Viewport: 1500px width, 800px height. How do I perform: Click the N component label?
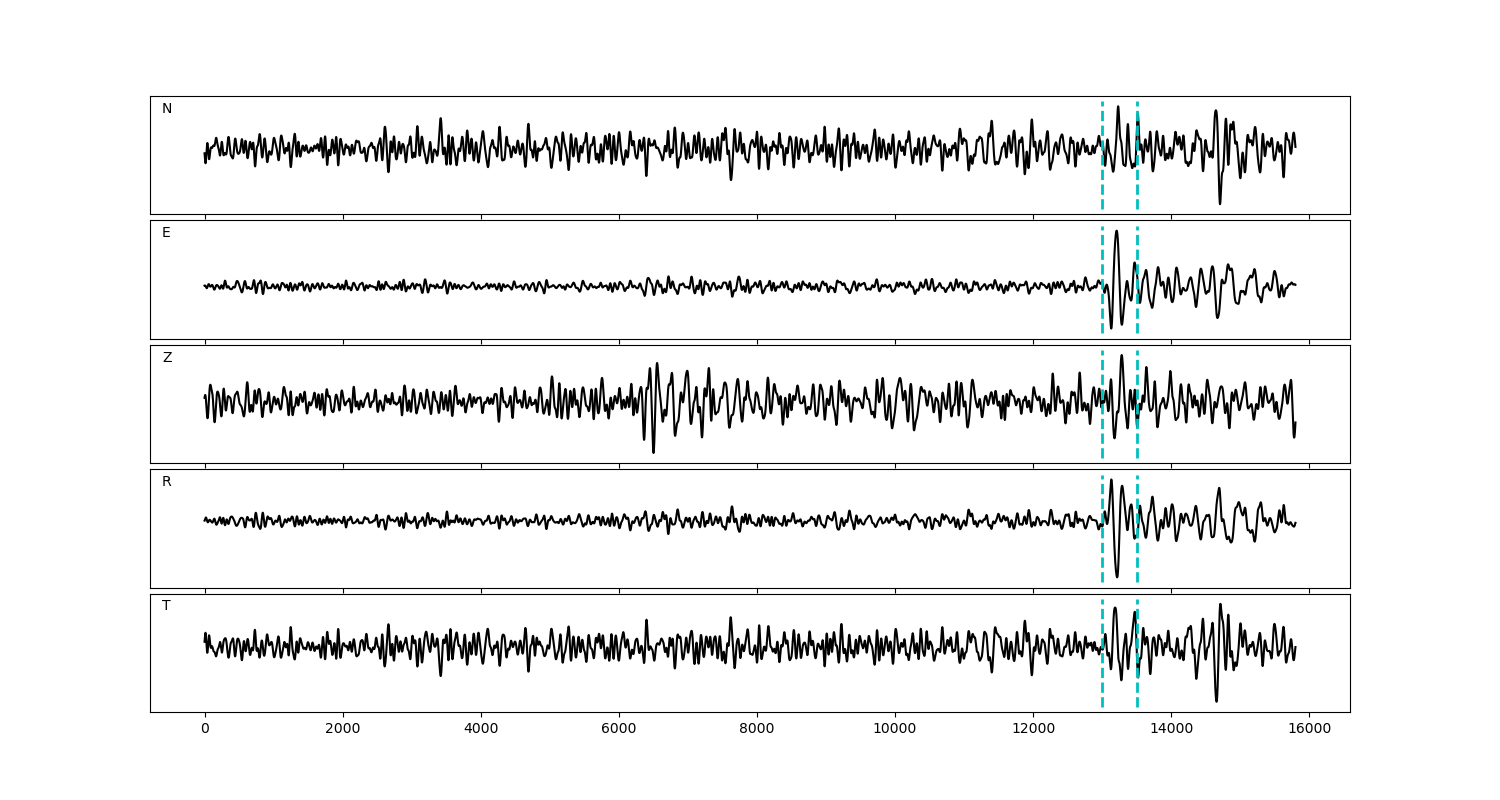167,109
